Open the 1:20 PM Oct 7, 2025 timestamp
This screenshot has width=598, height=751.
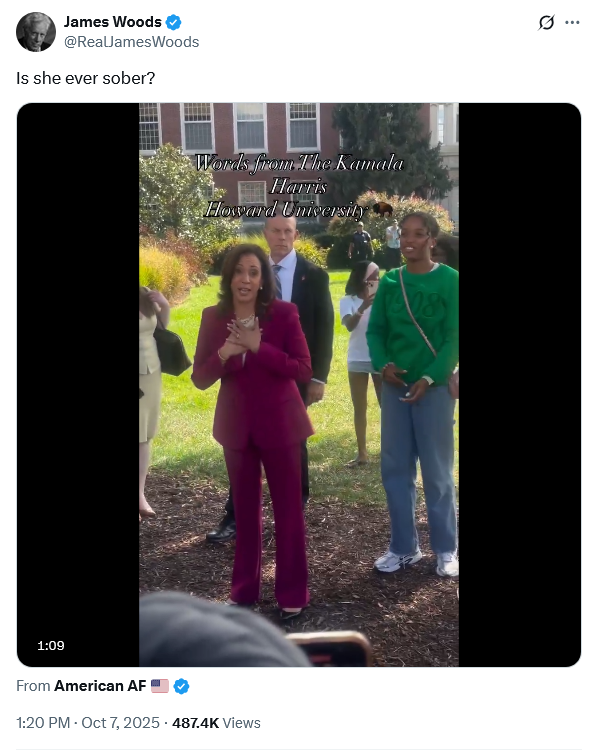[88, 723]
